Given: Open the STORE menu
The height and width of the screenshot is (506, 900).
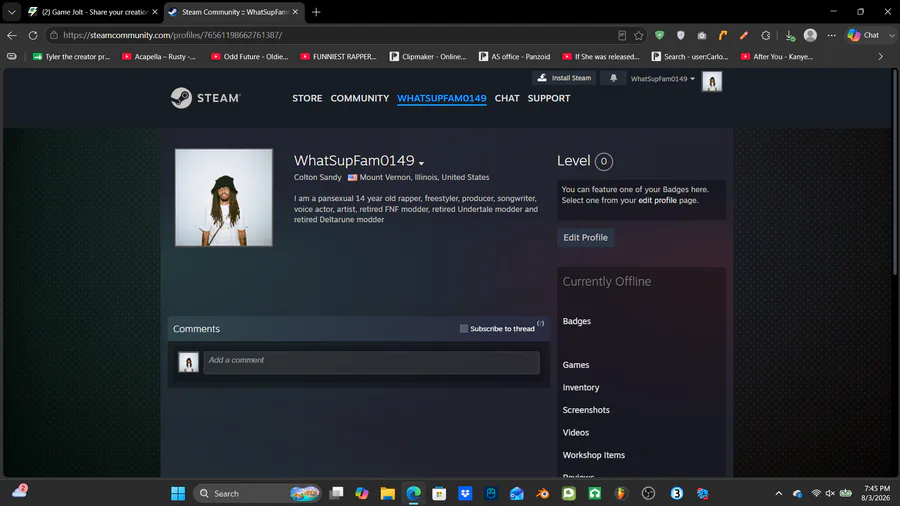Looking at the screenshot, I should [x=307, y=98].
